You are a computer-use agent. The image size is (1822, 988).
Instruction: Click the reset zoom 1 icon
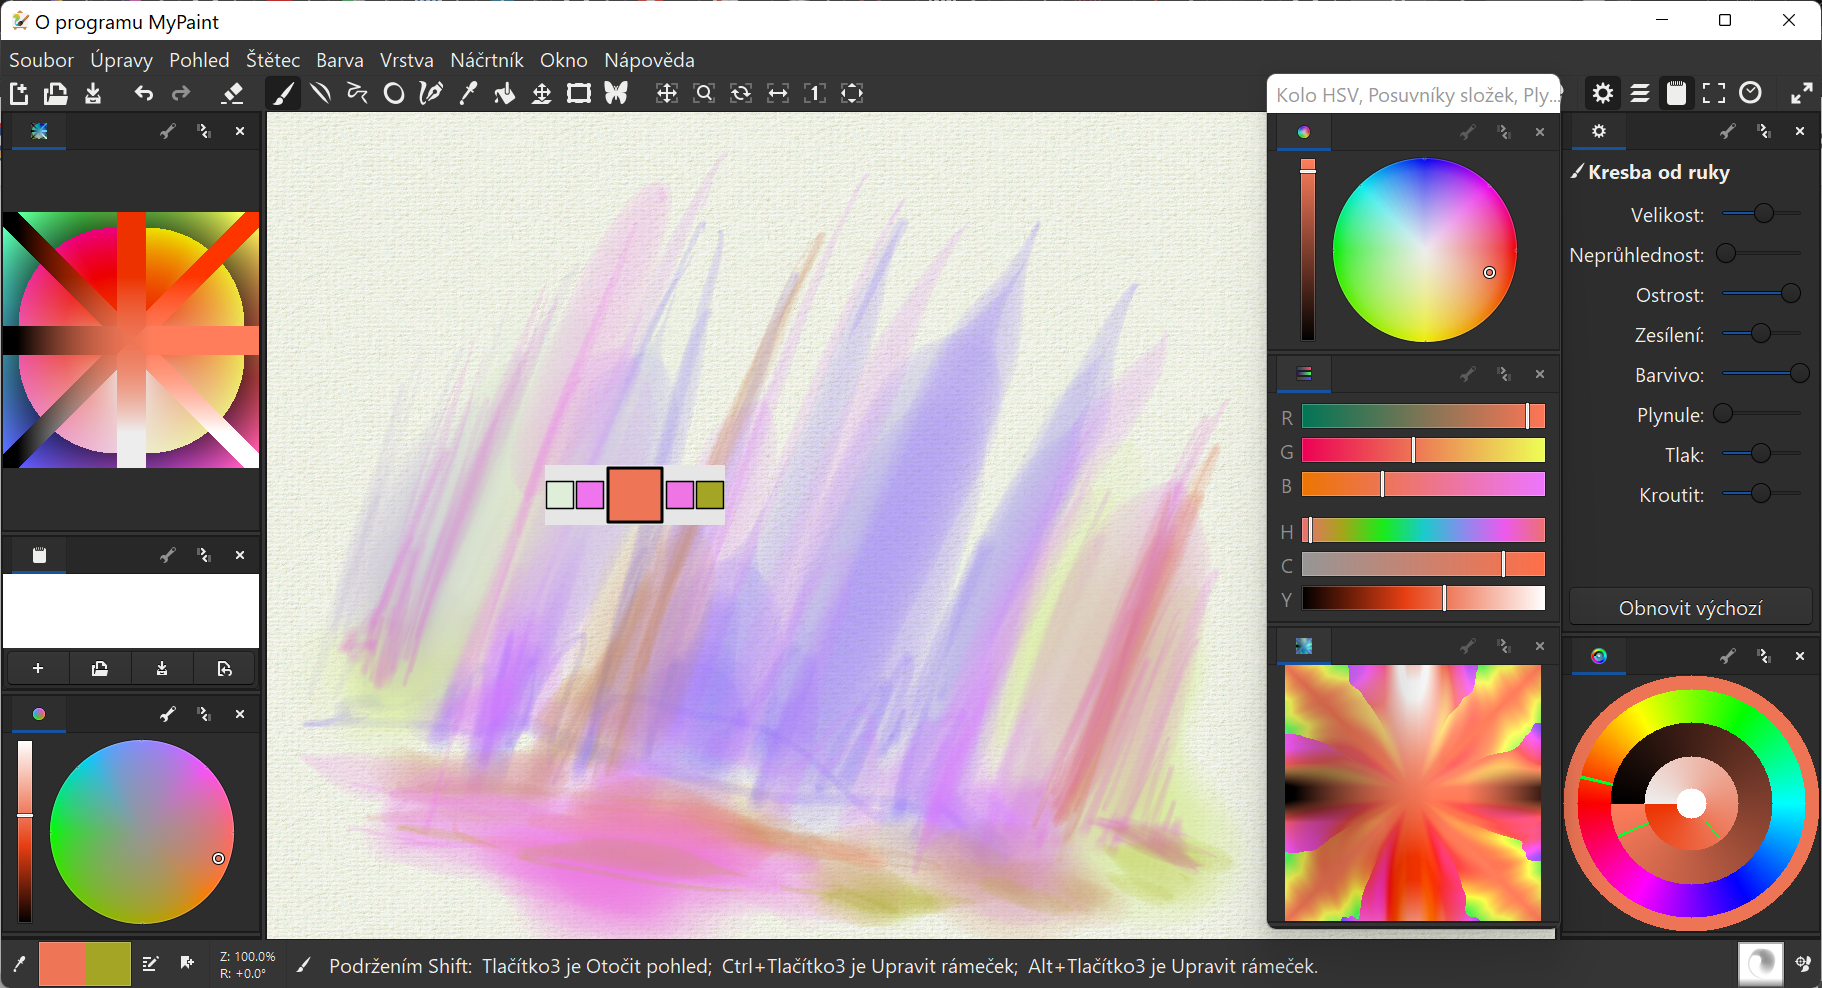(815, 94)
